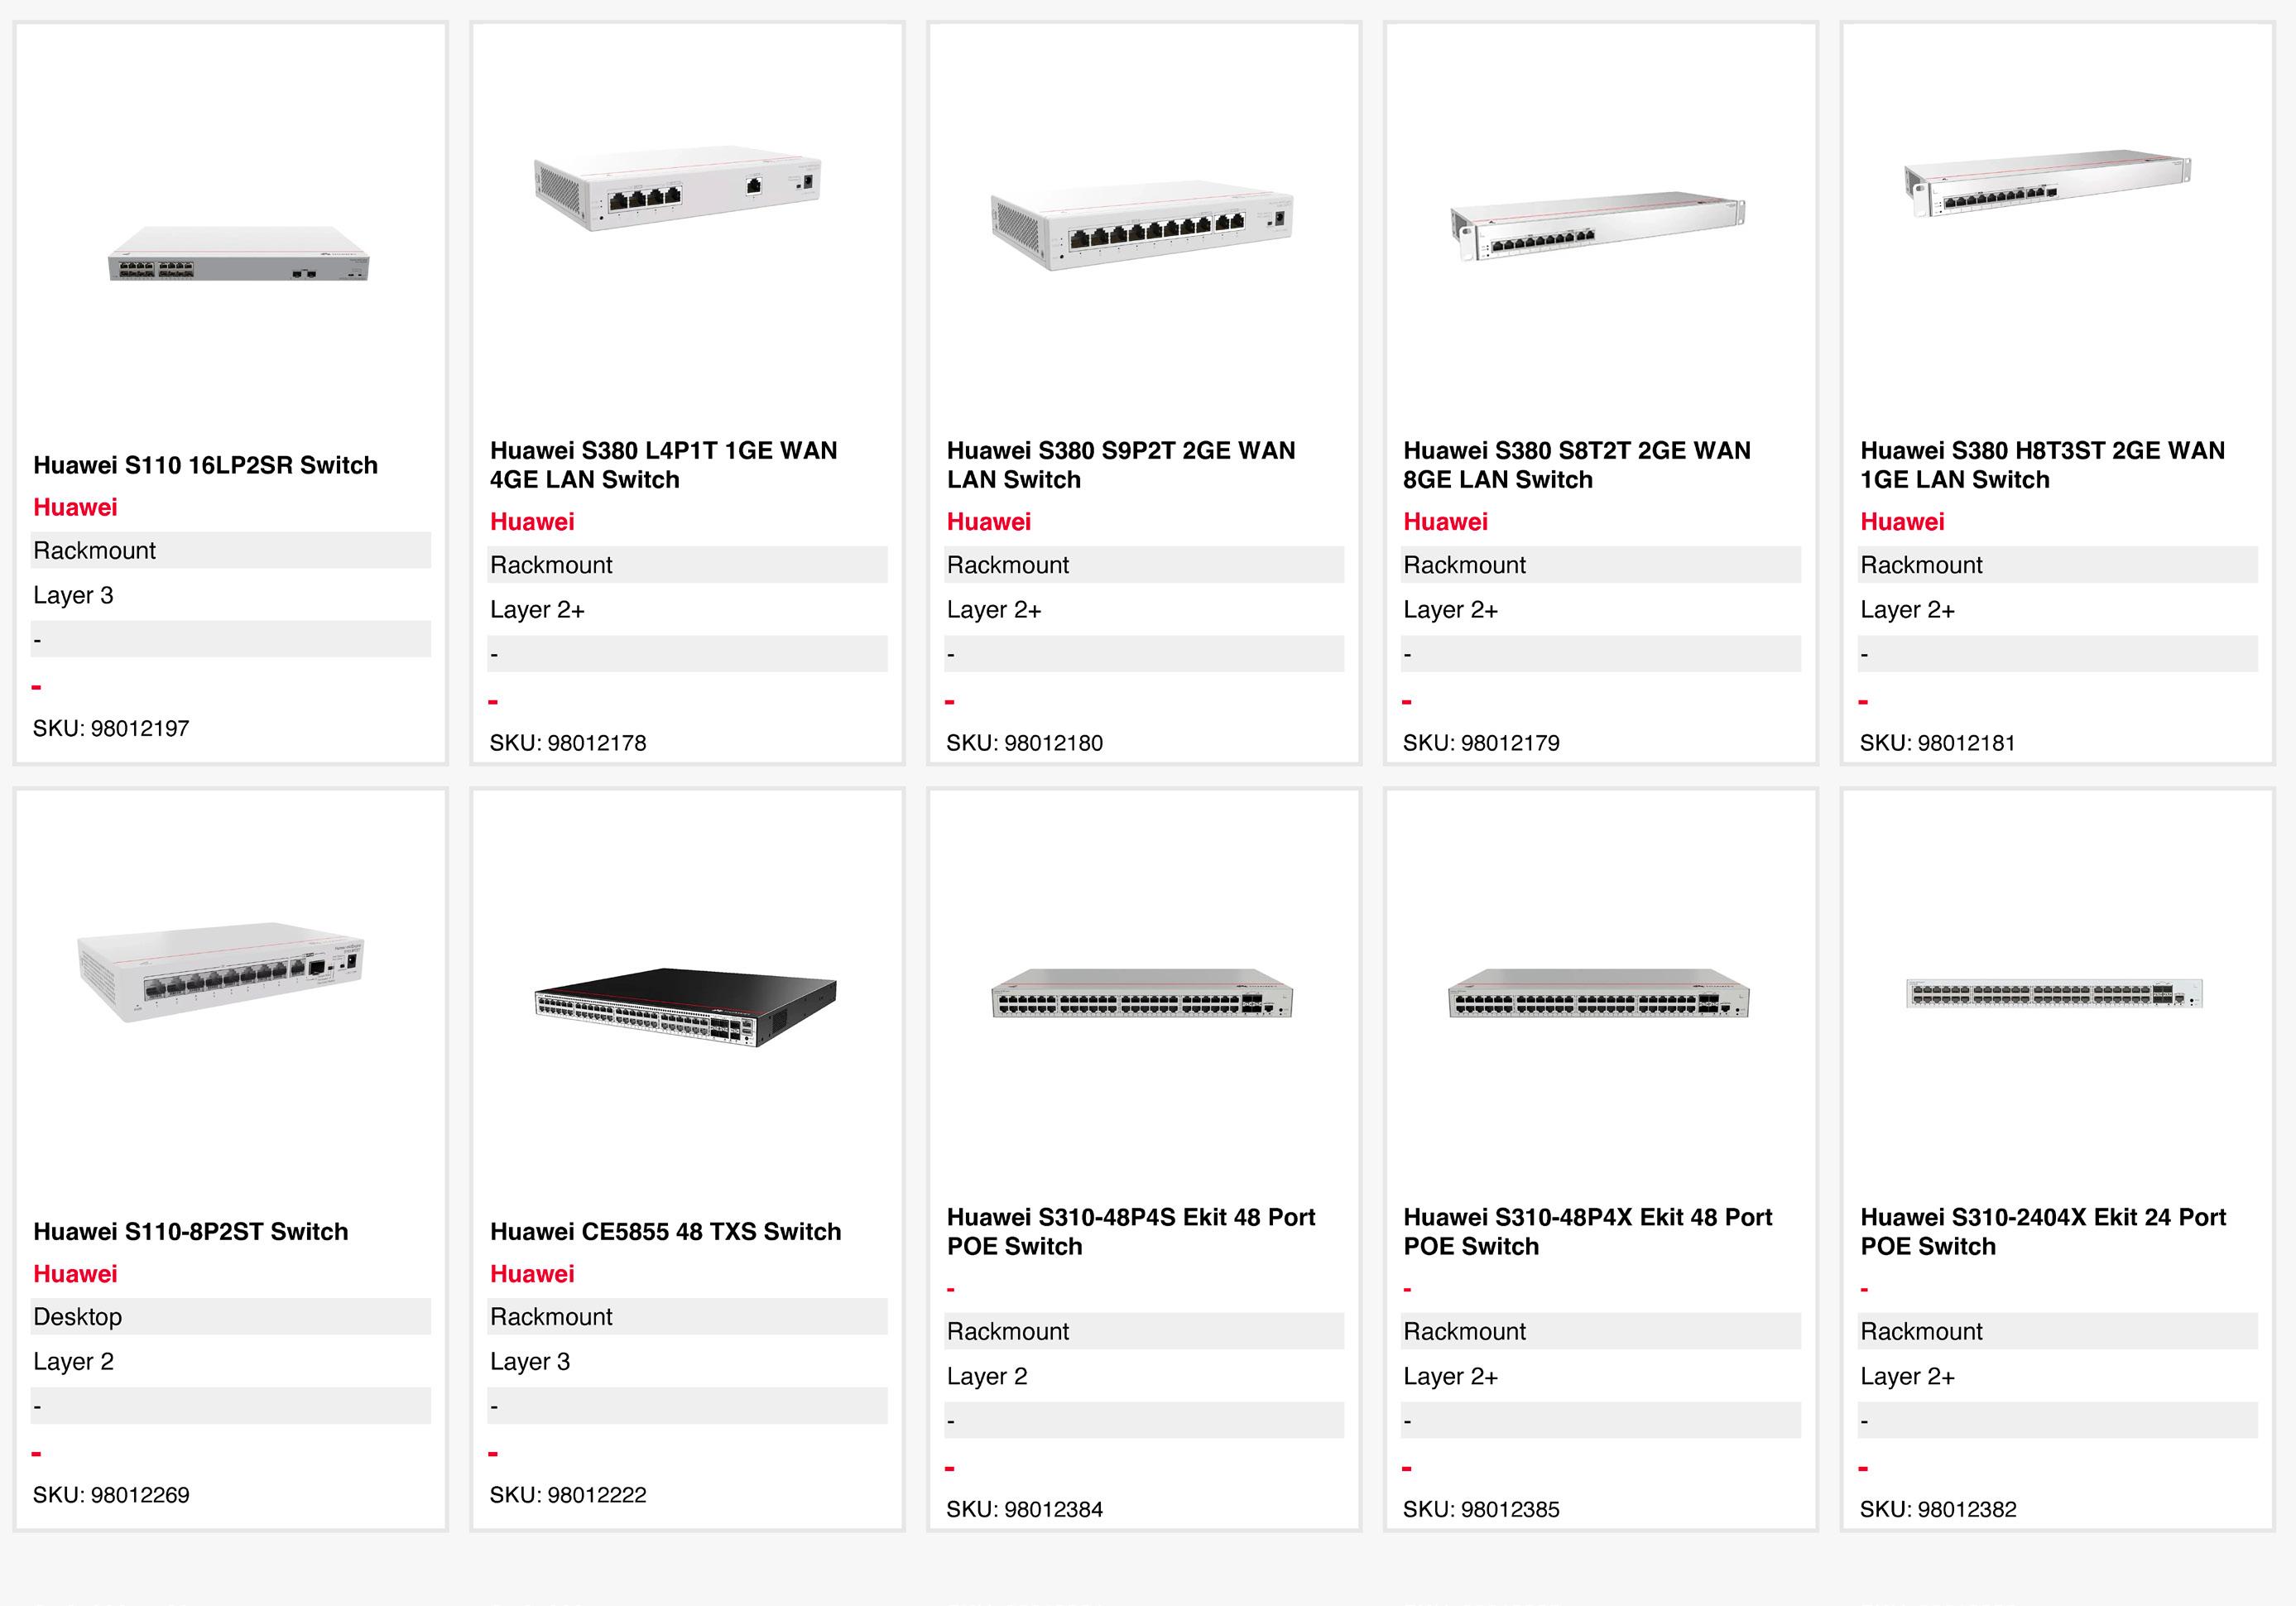Open Huawei S110 16LP2SR Switch product image
Viewport: 2296px width, 1606px height.
point(238,255)
